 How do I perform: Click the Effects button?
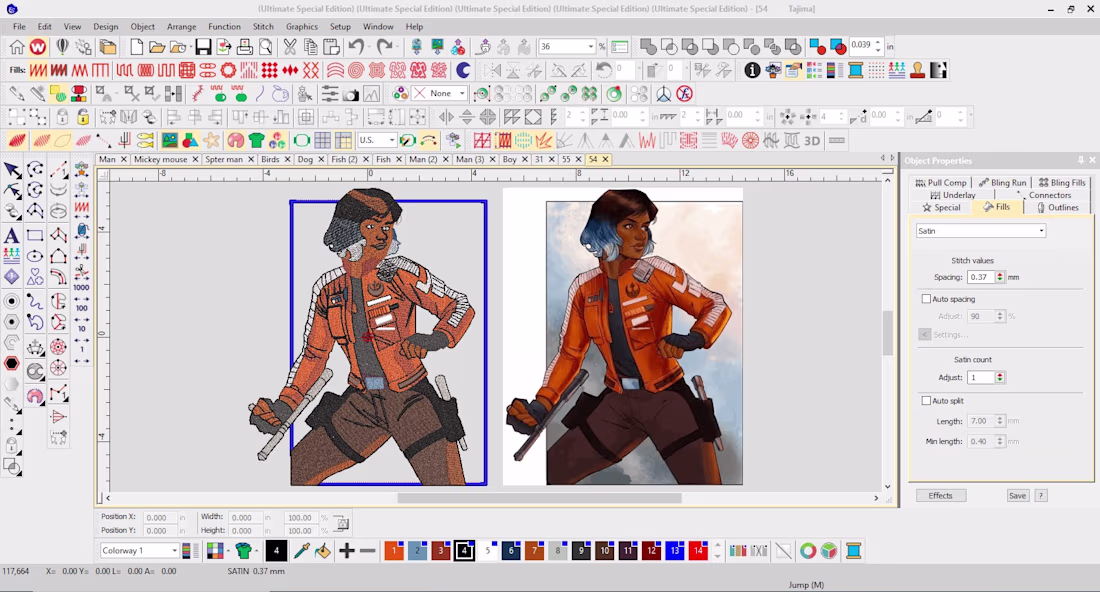tap(941, 496)
